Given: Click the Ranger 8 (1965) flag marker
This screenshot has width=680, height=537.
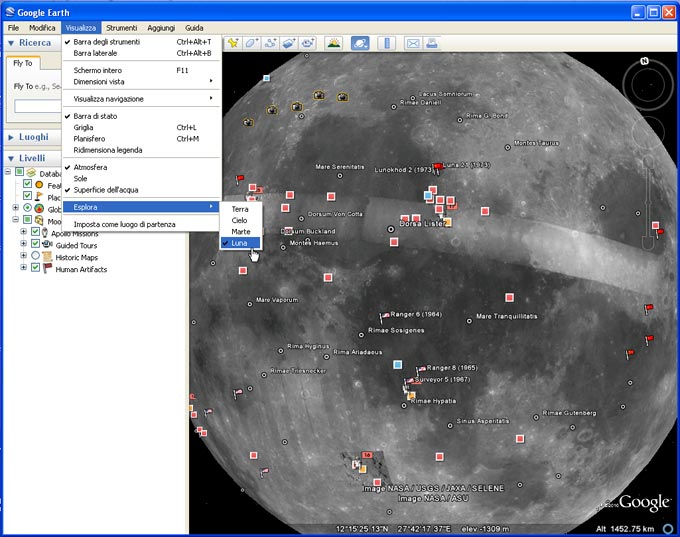Looking at the screenshot, I should click(x=421, y=370).
